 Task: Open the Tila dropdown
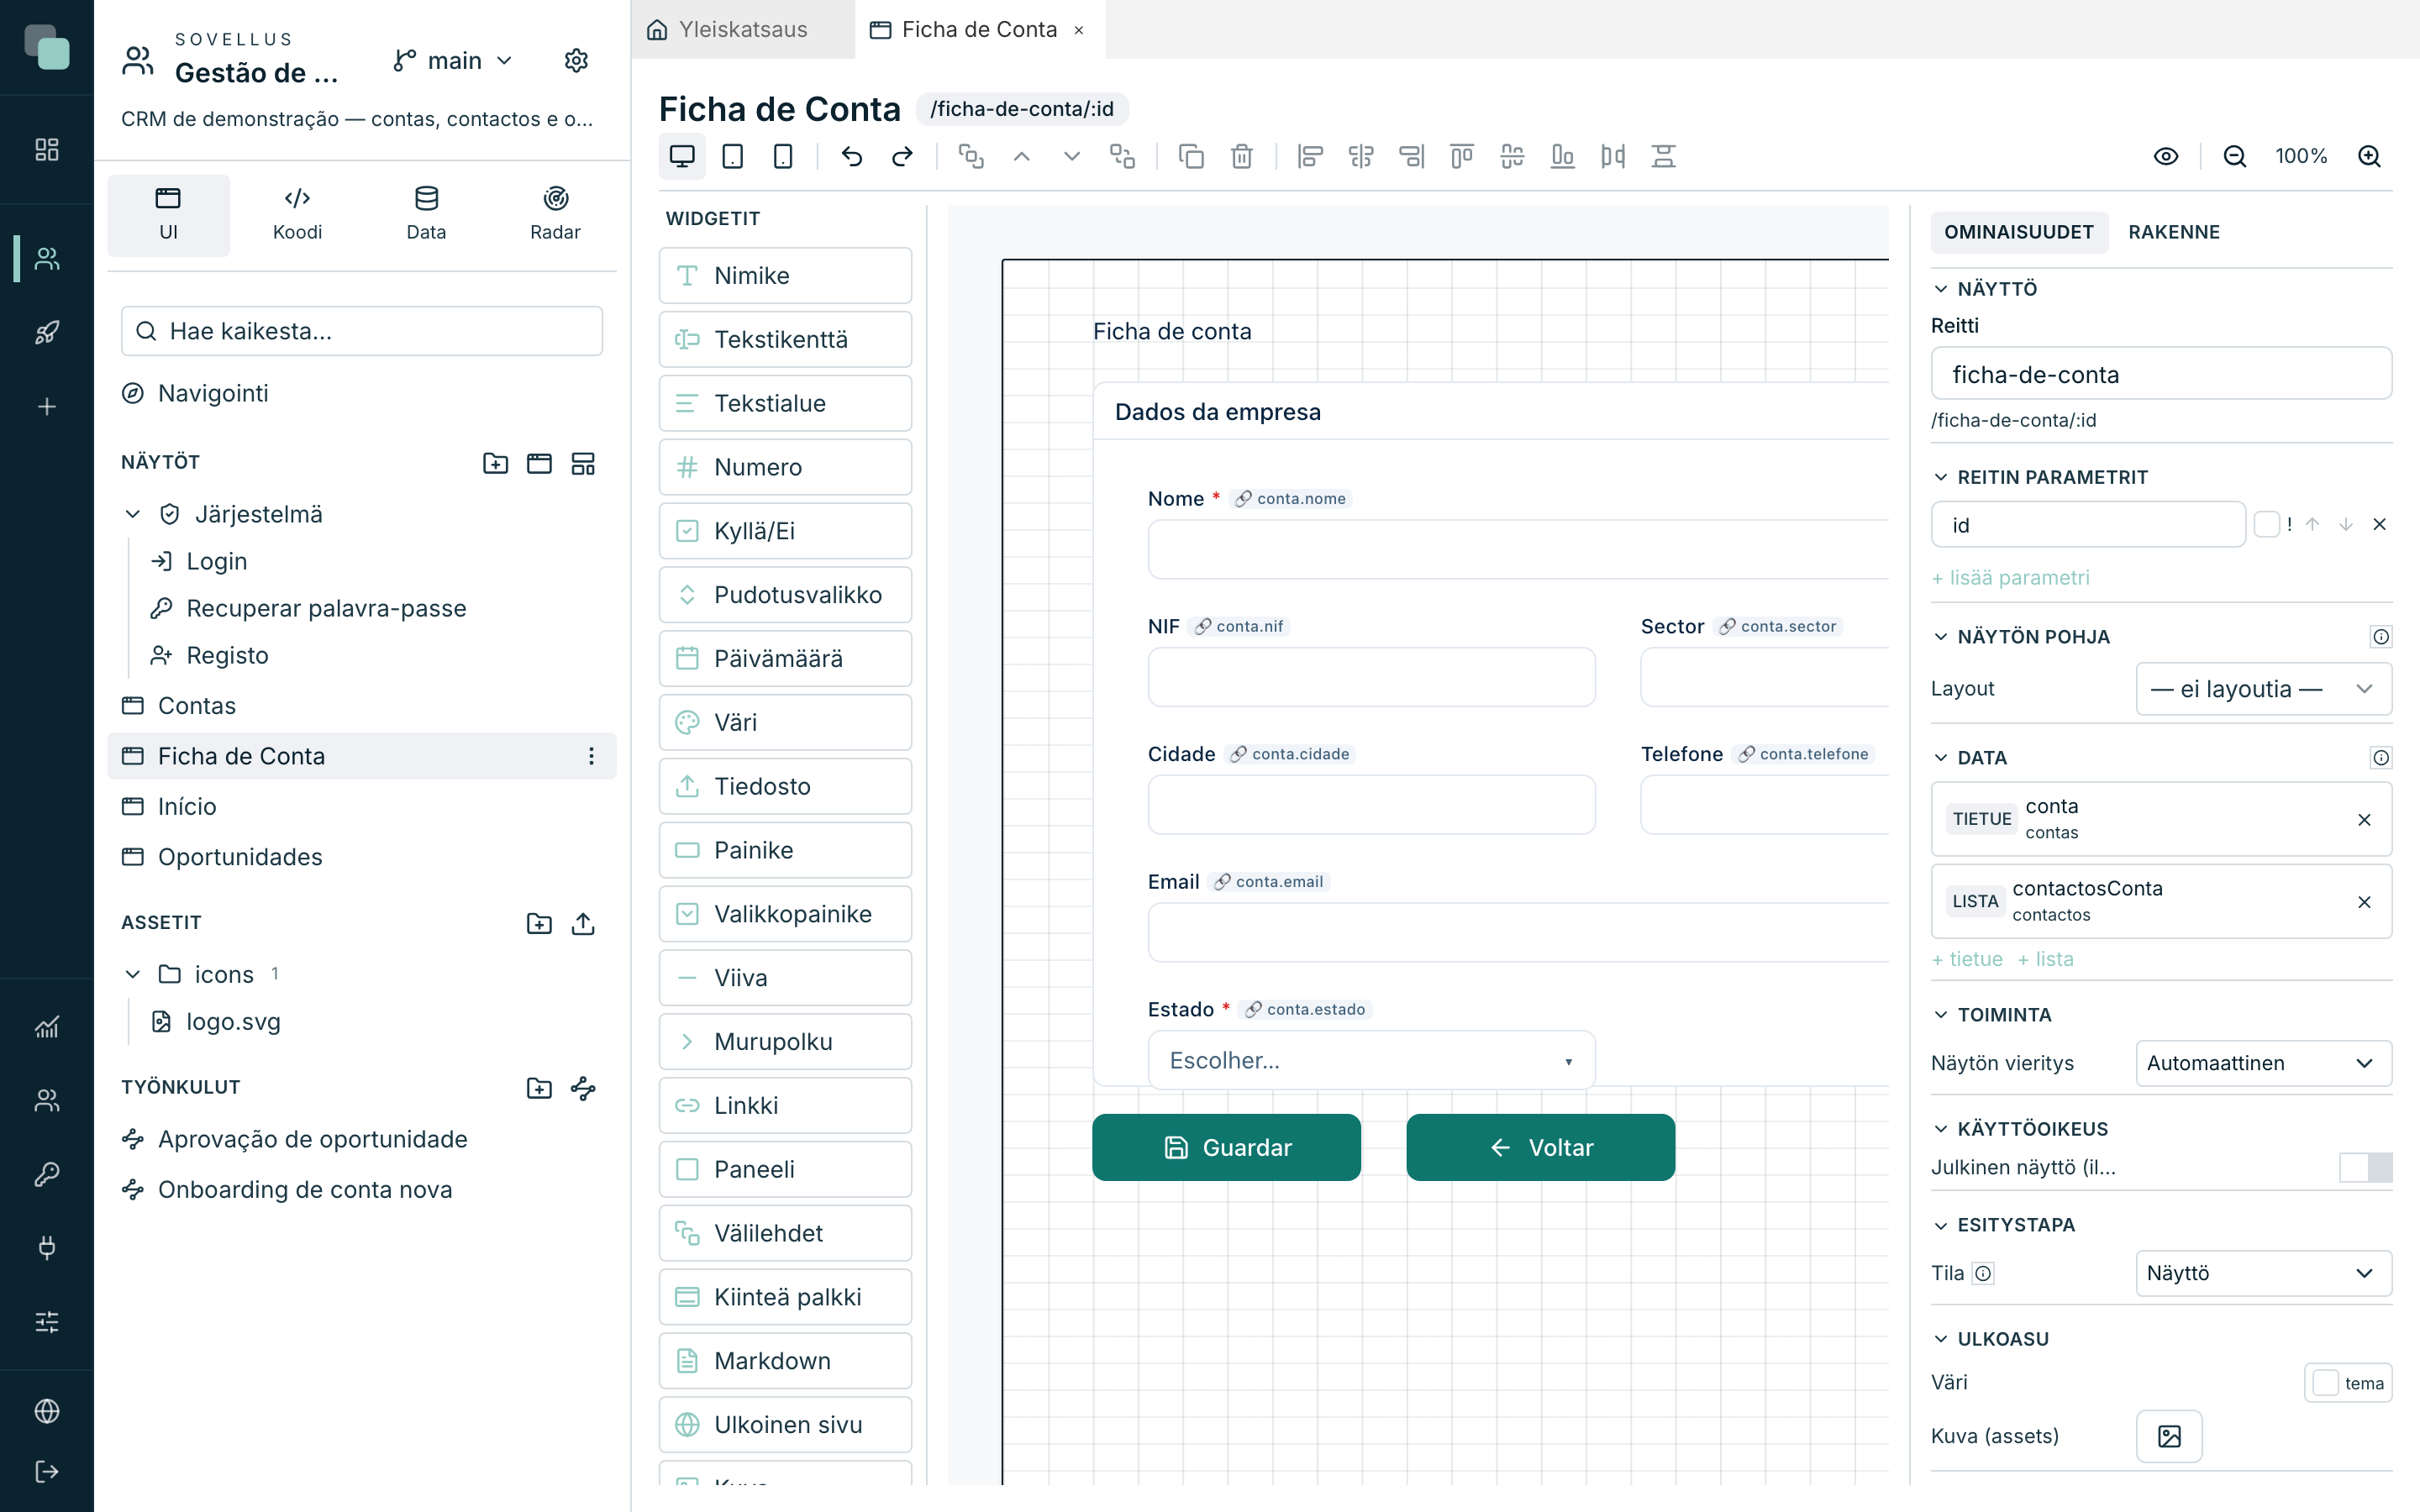pos(2263,1273)
